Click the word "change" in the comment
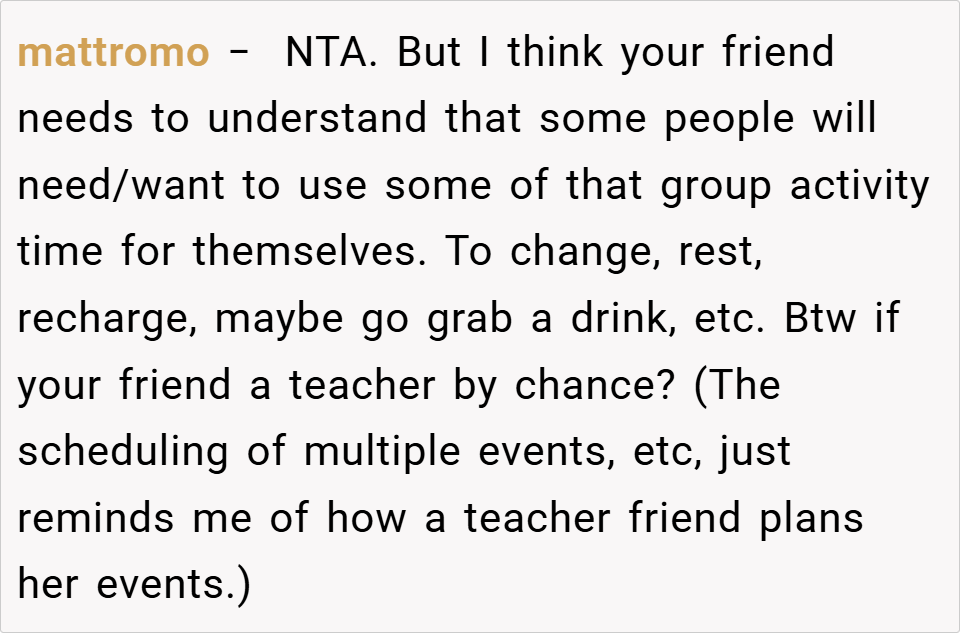The width and height of the screenshot is (960, 633). (x=585, y=254)
